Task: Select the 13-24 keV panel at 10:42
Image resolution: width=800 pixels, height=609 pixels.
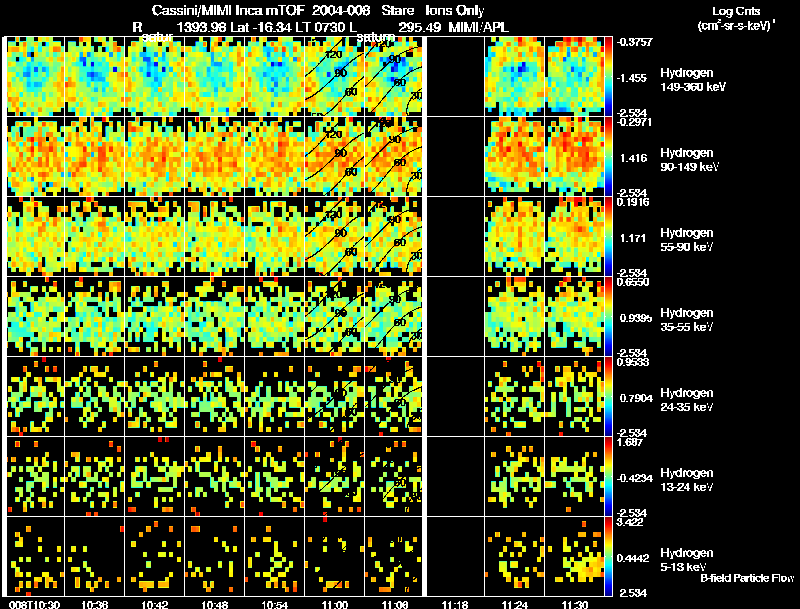Action: [155, 477]
